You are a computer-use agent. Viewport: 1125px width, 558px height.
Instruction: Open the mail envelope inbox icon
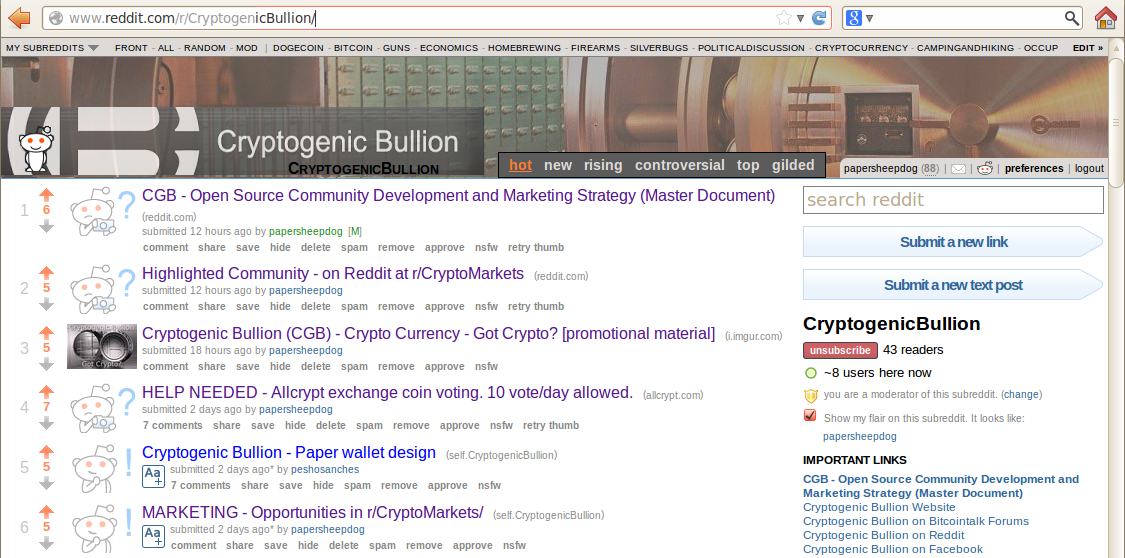pyautogui.click(x=958, y=169)
